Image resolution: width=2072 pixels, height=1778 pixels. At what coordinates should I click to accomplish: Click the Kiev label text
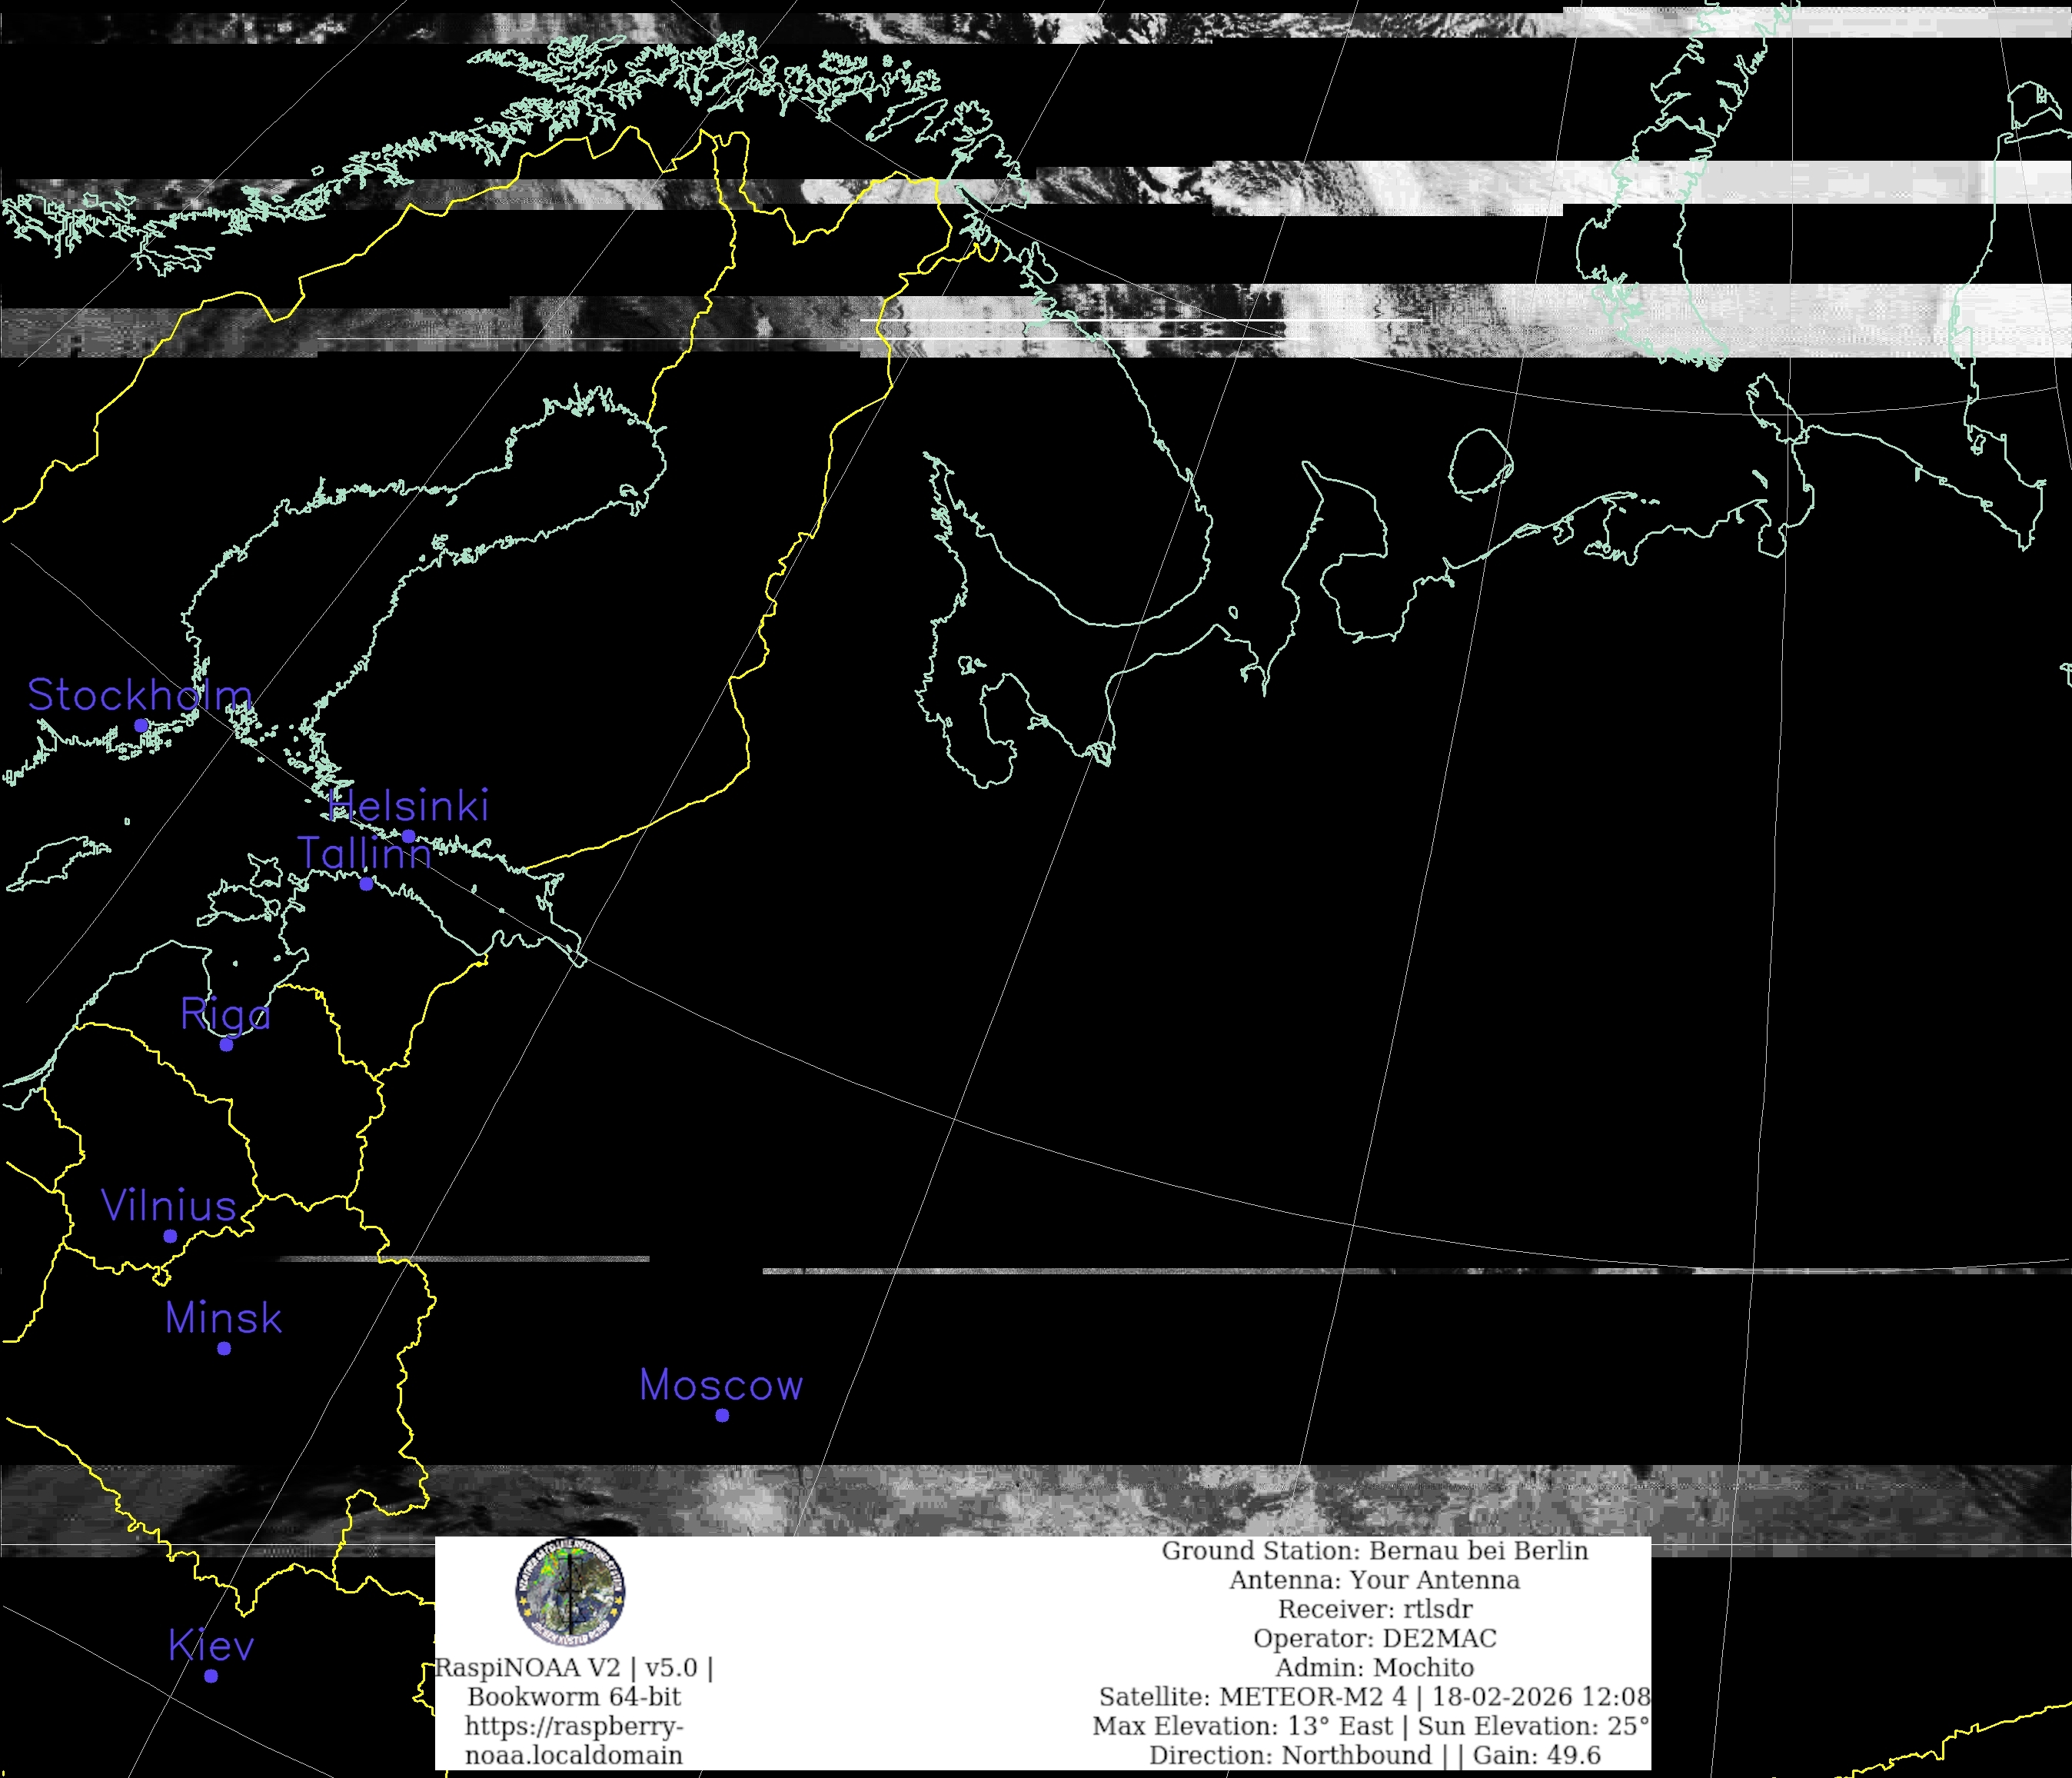(211, 1645)
